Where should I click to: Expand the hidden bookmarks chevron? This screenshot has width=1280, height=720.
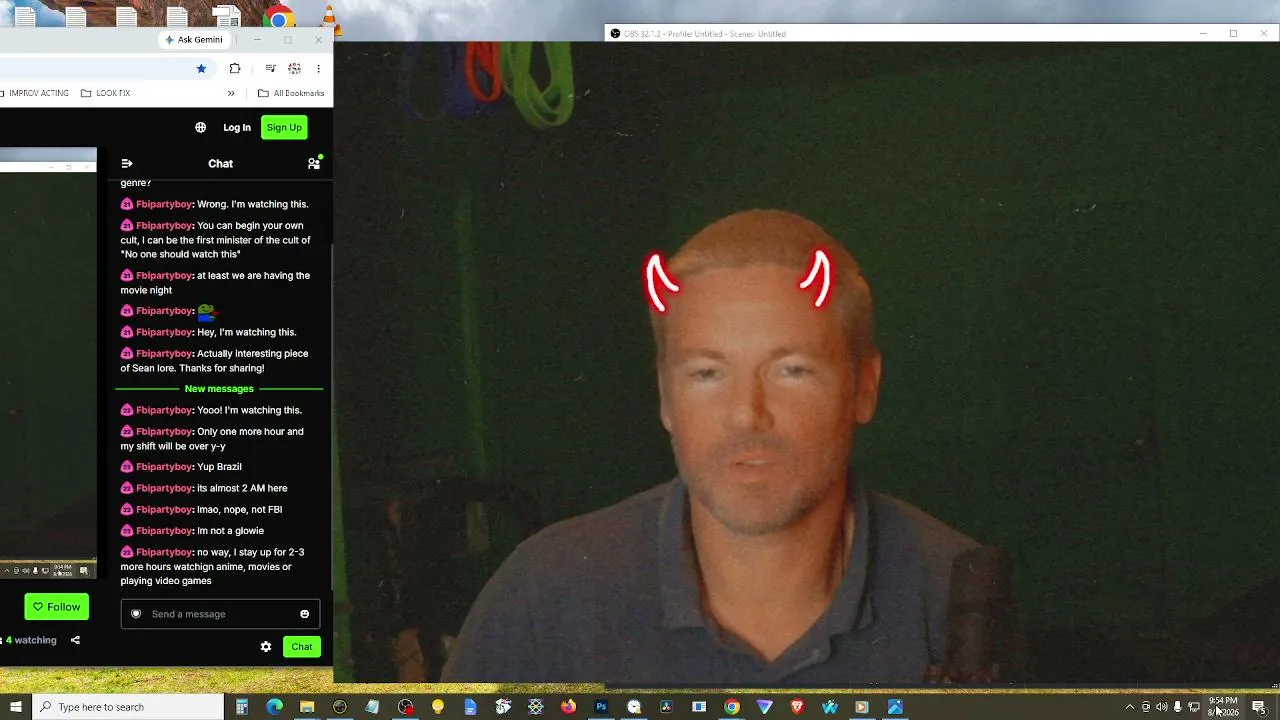point(231,93)
